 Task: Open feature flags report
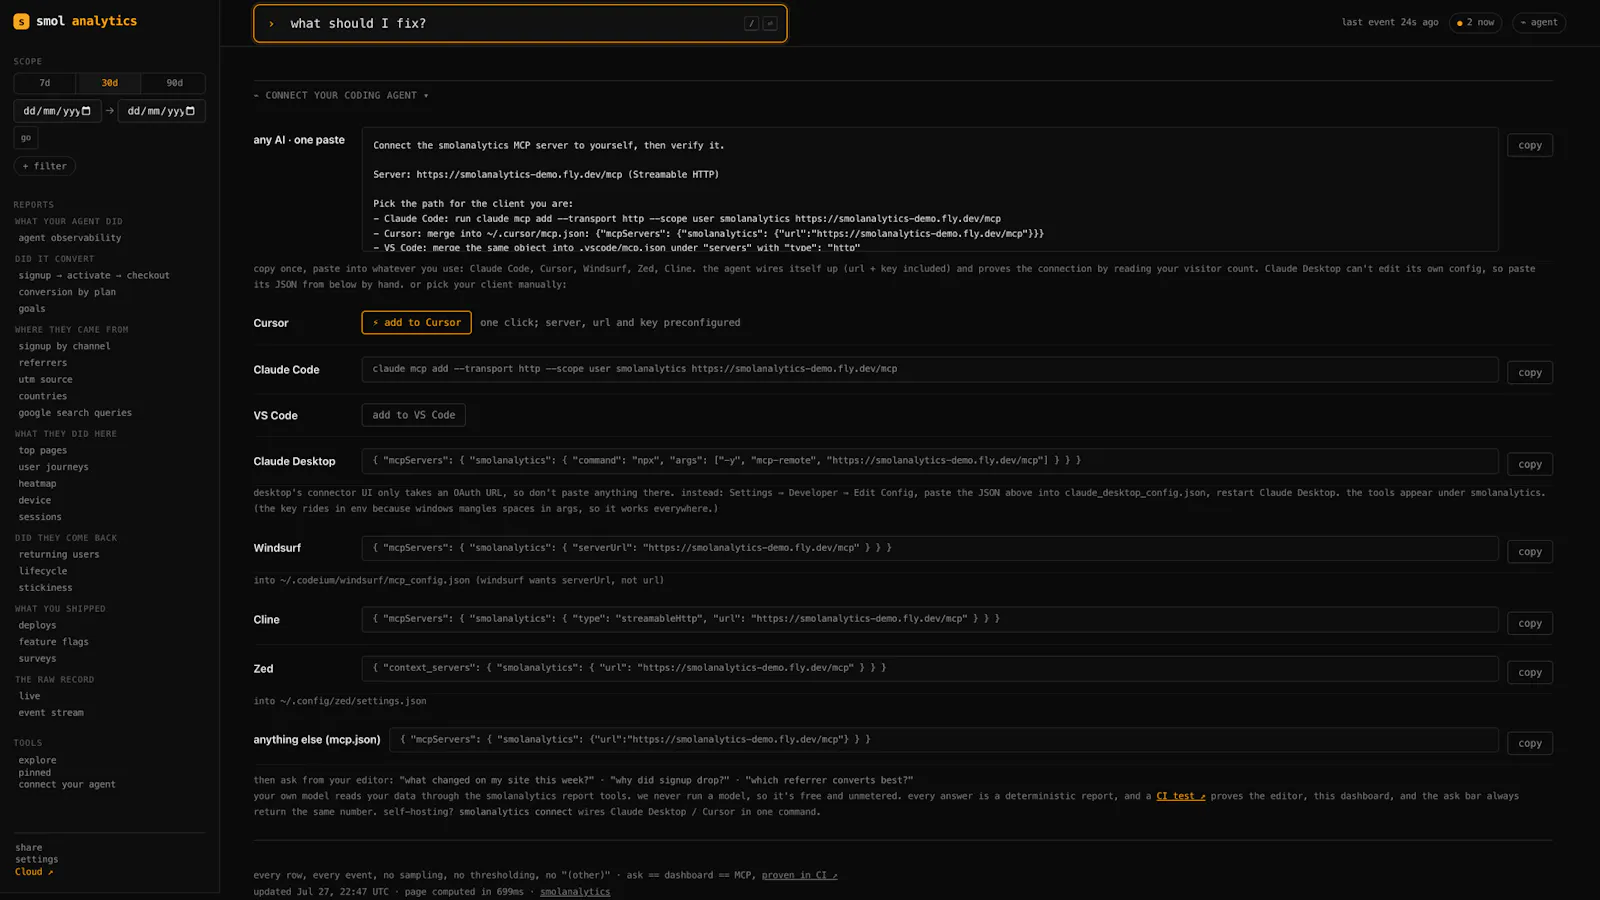tap(53, 642)
